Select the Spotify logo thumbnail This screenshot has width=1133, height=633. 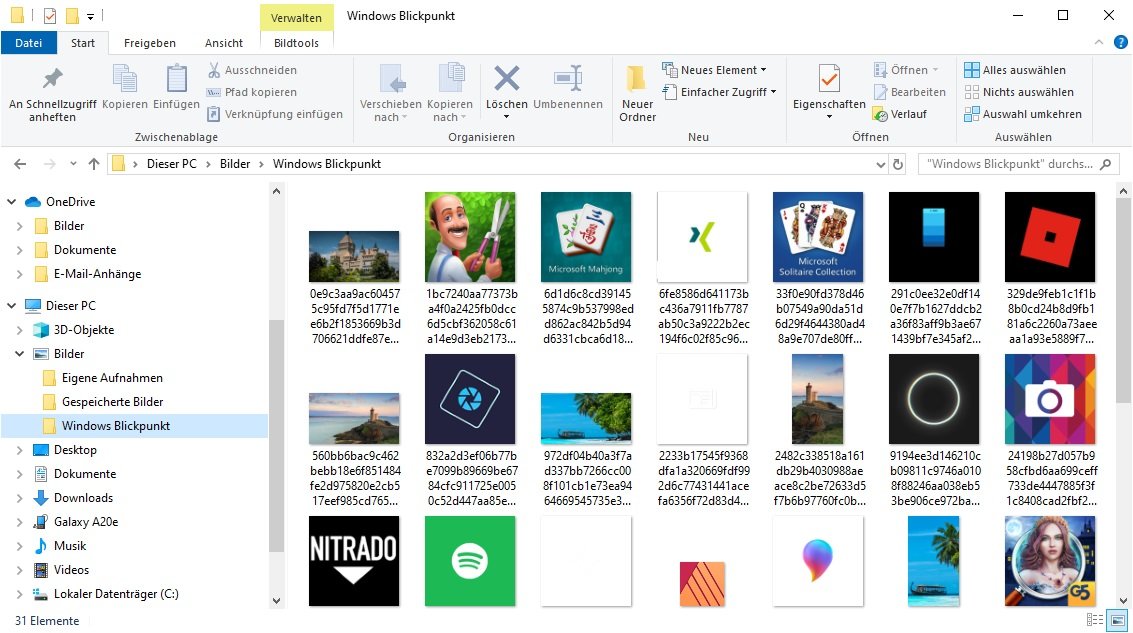coord(469,561)
